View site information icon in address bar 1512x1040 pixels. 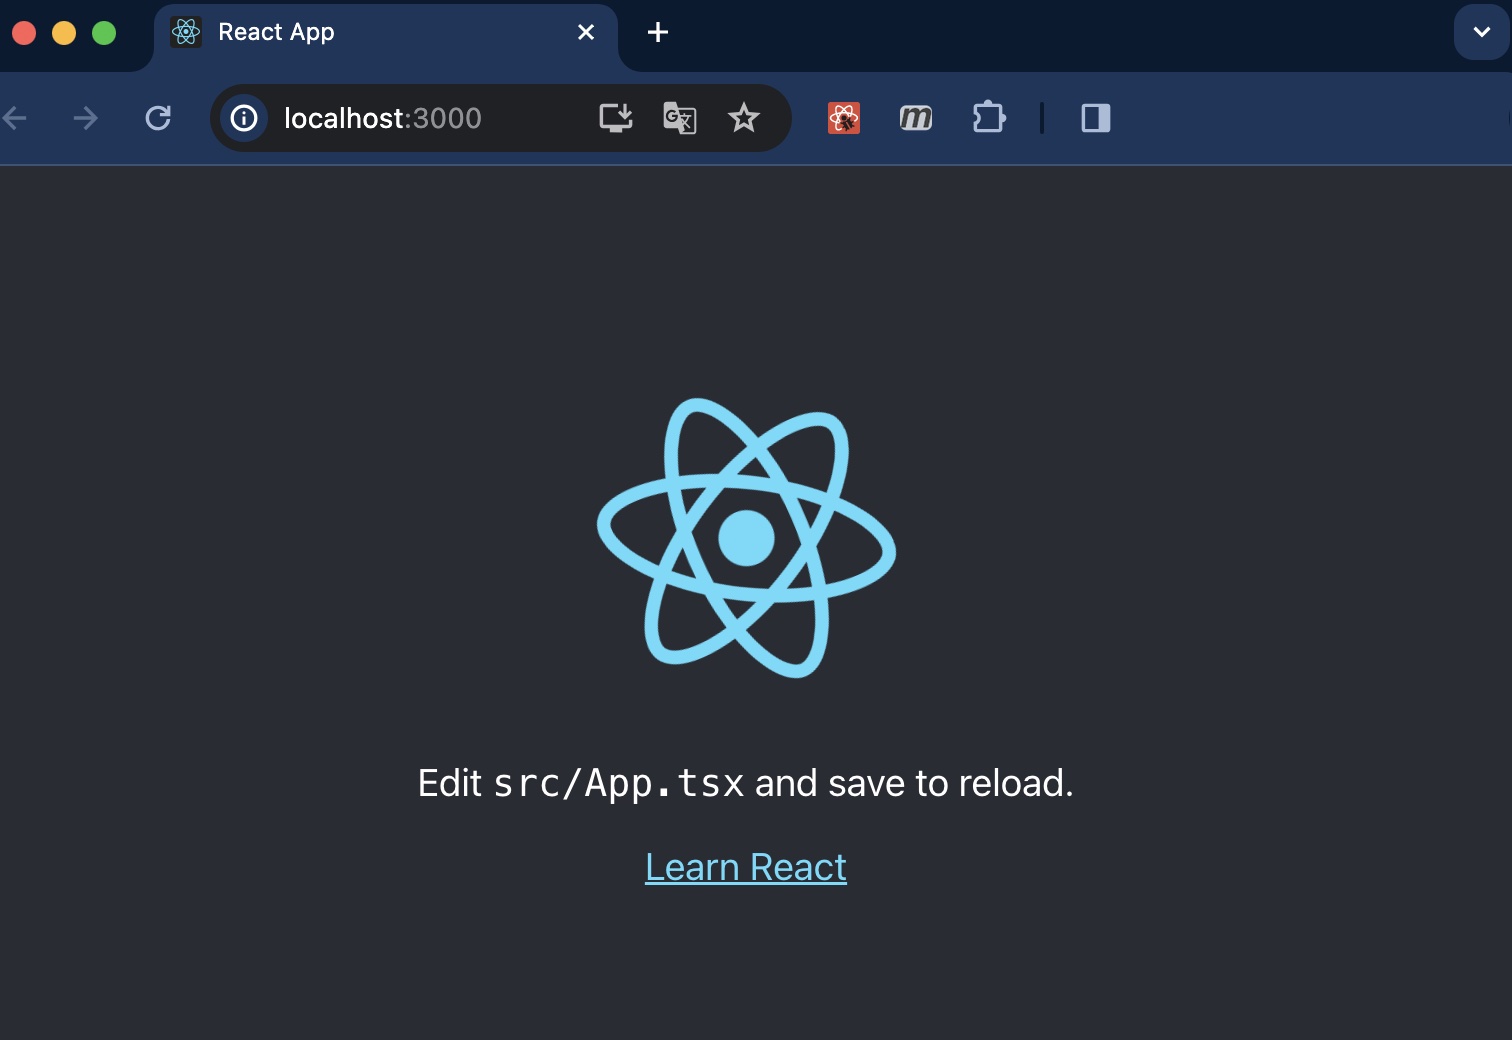click(244, 118)
